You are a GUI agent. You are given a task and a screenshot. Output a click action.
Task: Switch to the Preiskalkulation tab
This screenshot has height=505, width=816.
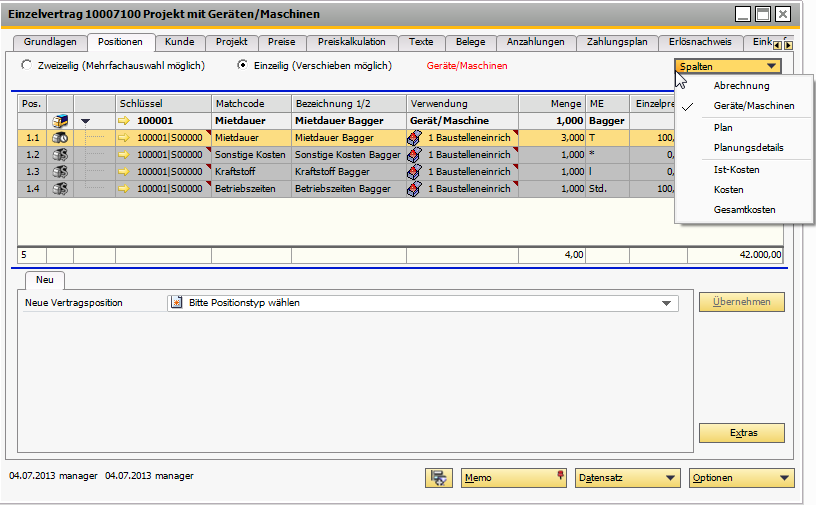coord(351,42)
